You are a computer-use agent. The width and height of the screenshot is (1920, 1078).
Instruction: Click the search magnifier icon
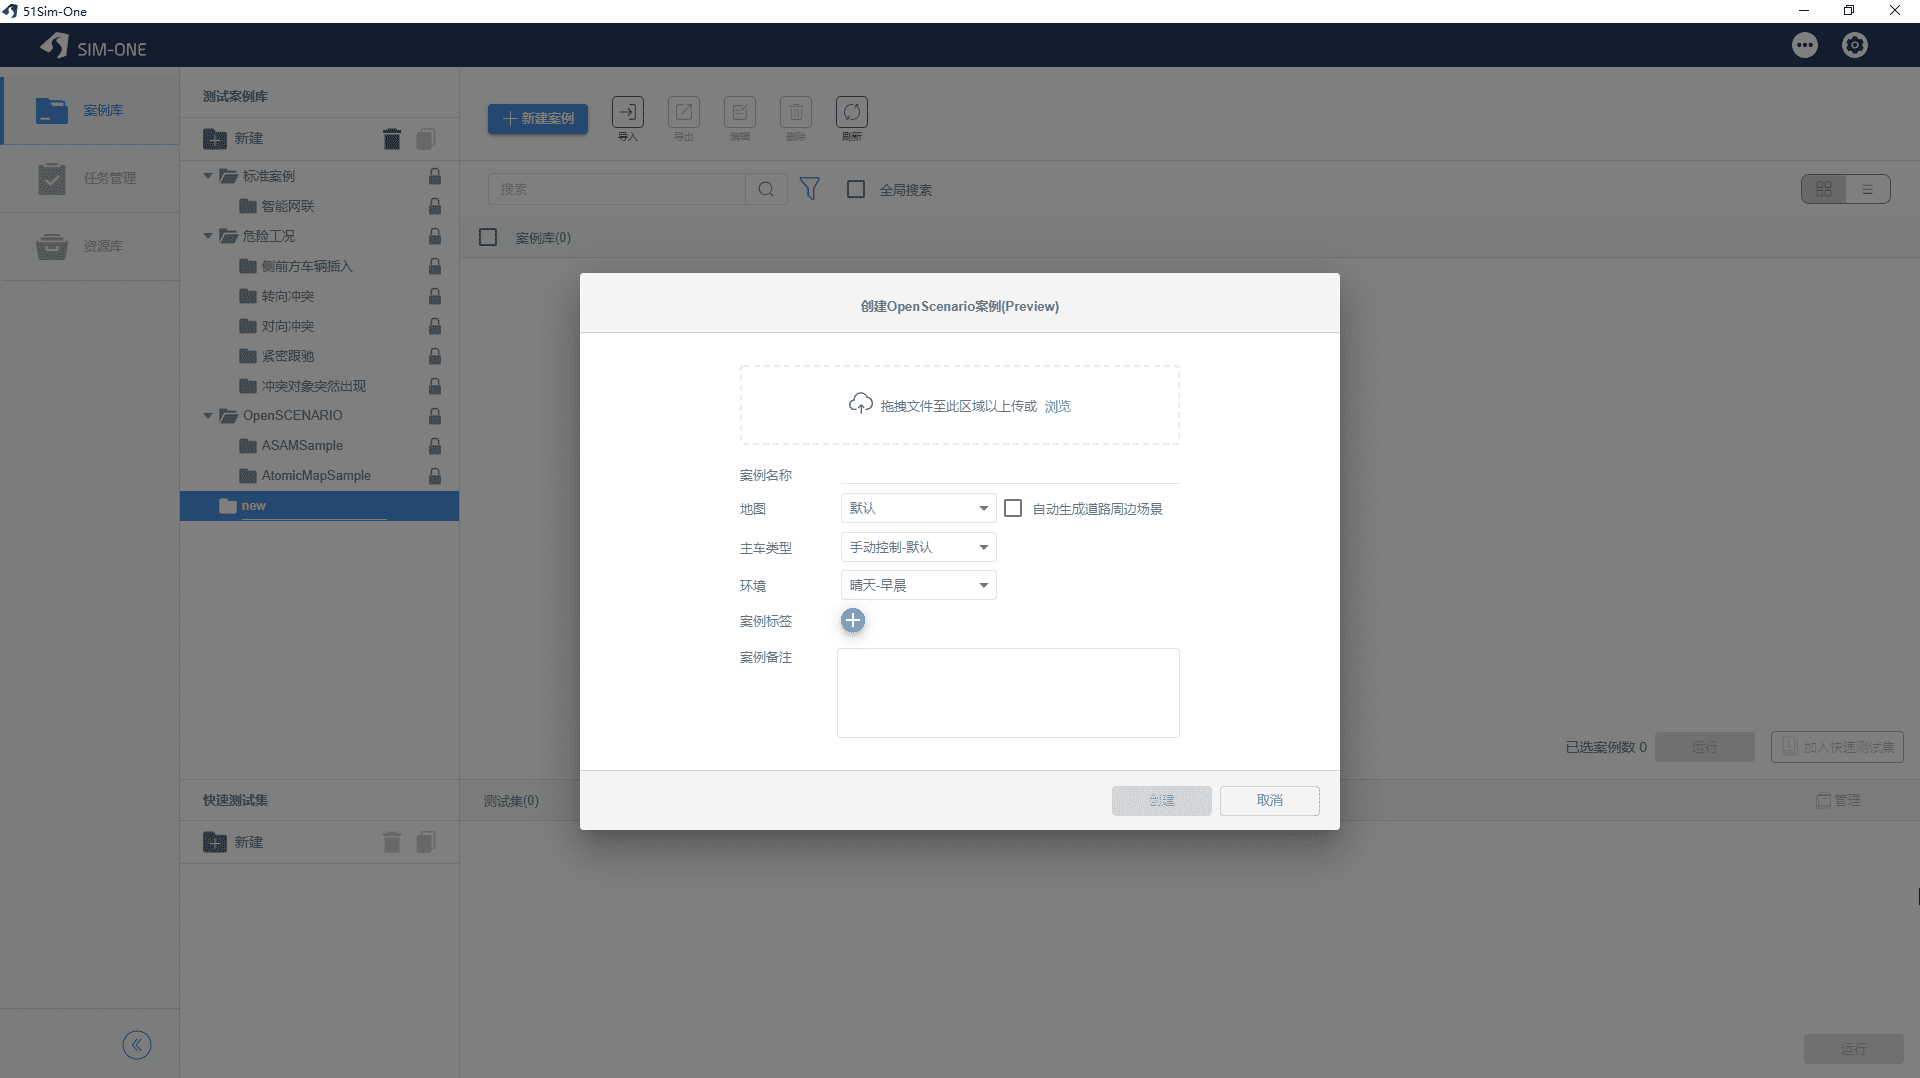(x=766, y=189)
